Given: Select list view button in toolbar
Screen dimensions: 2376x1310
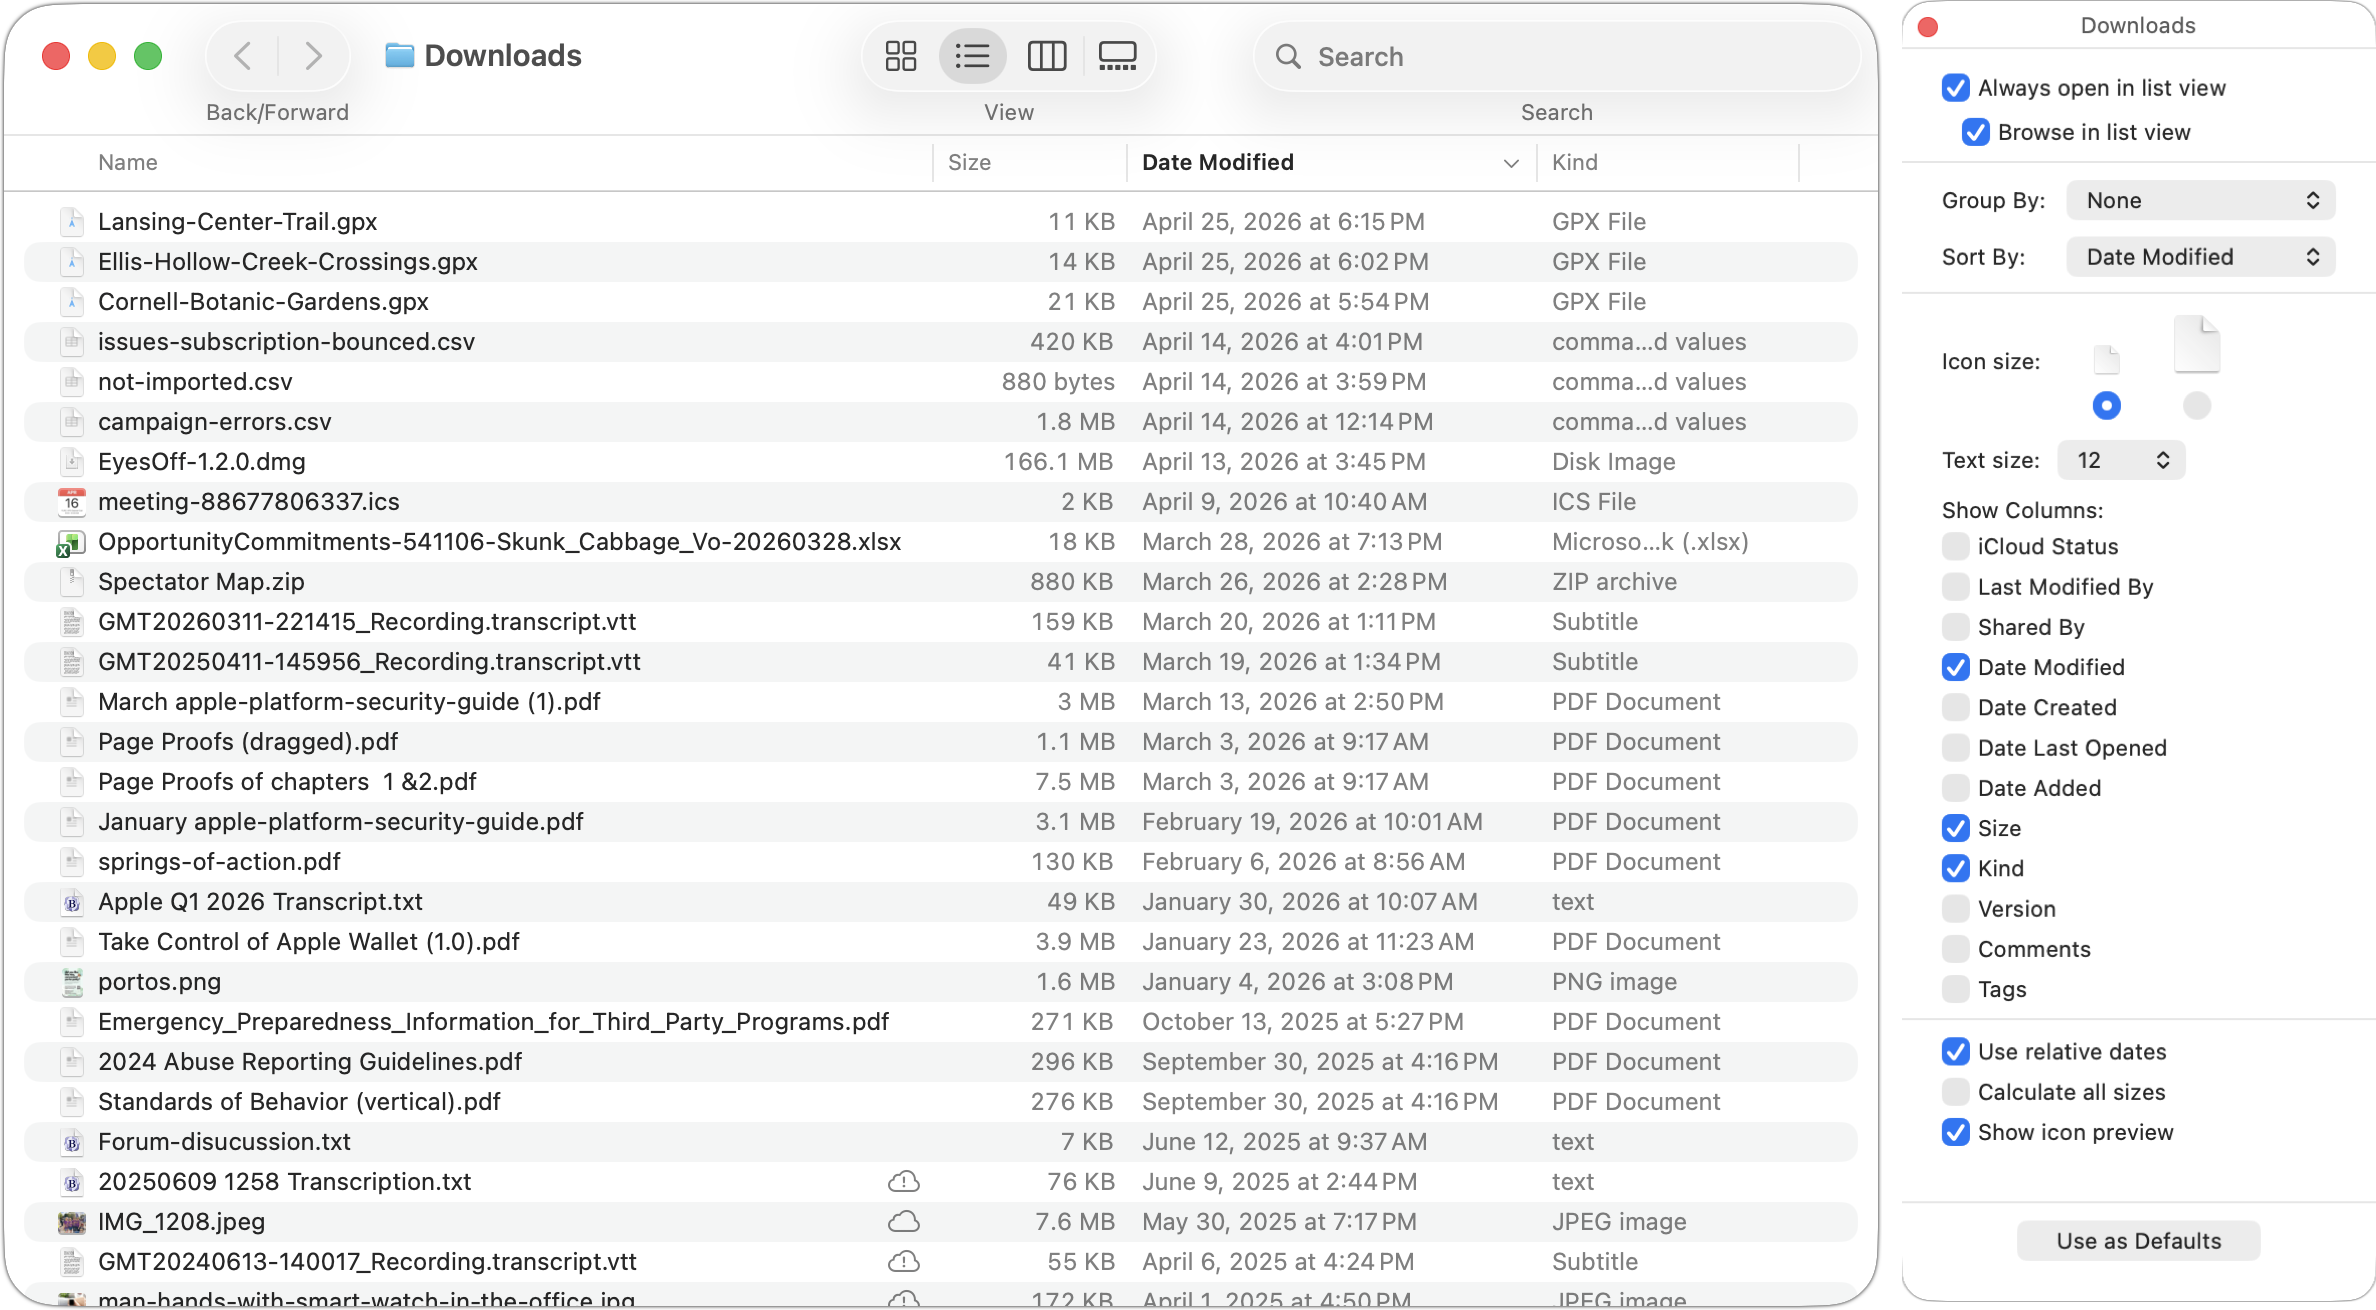Looking at the screenshot, I should pyautogui.click(x=972, y=56).
